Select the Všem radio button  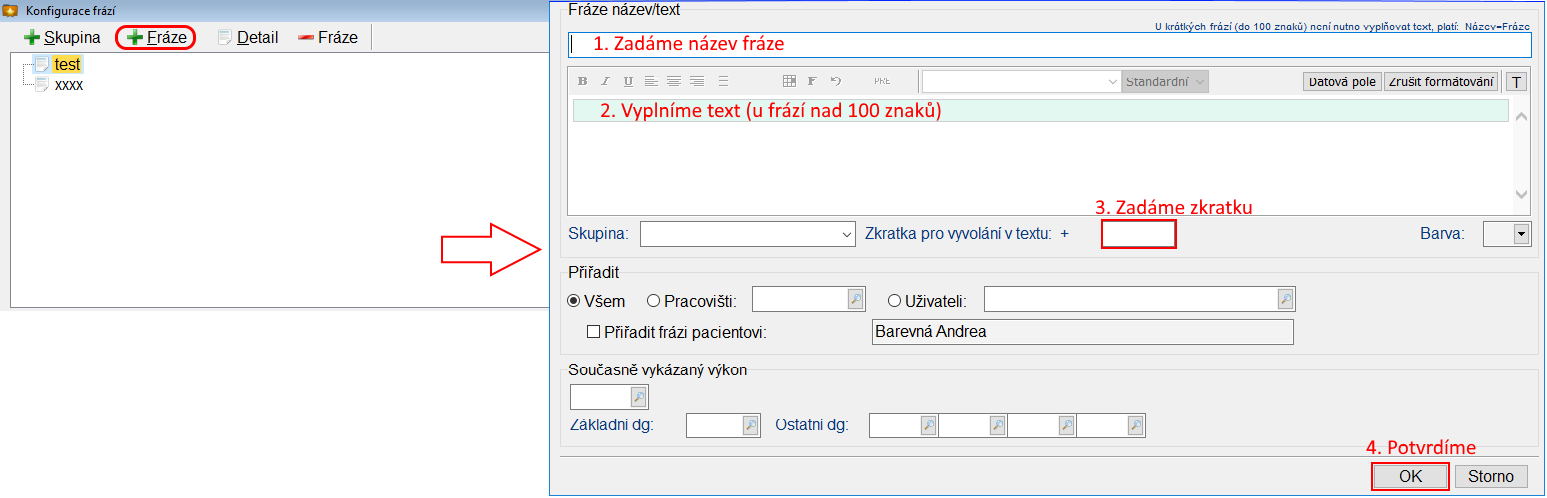(x=574, y=300)
